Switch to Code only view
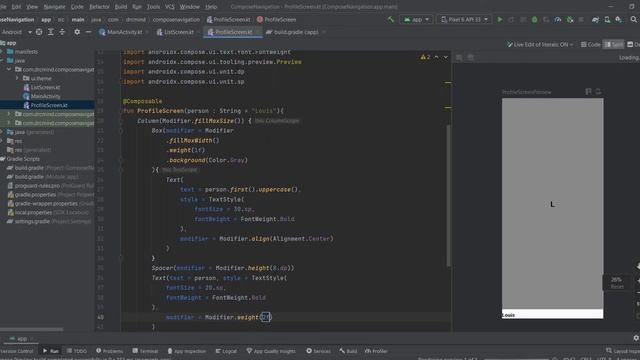This screenshot has height=360, width=640. 590,44
